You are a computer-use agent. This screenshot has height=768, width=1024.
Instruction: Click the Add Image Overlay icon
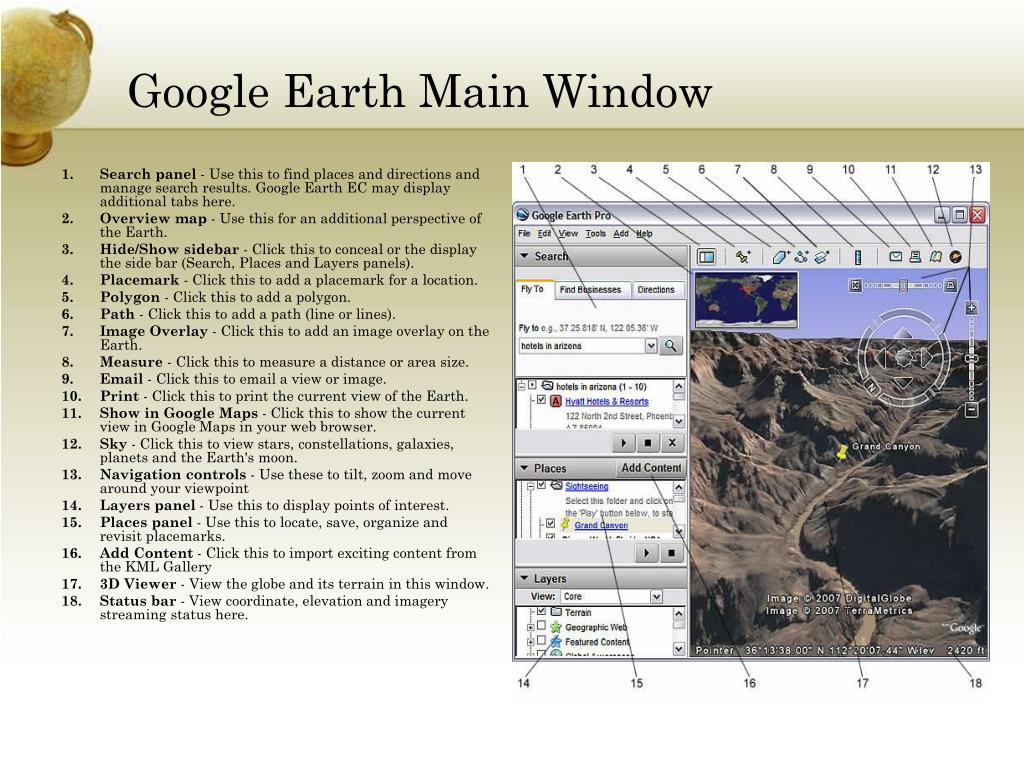[822, 257]
